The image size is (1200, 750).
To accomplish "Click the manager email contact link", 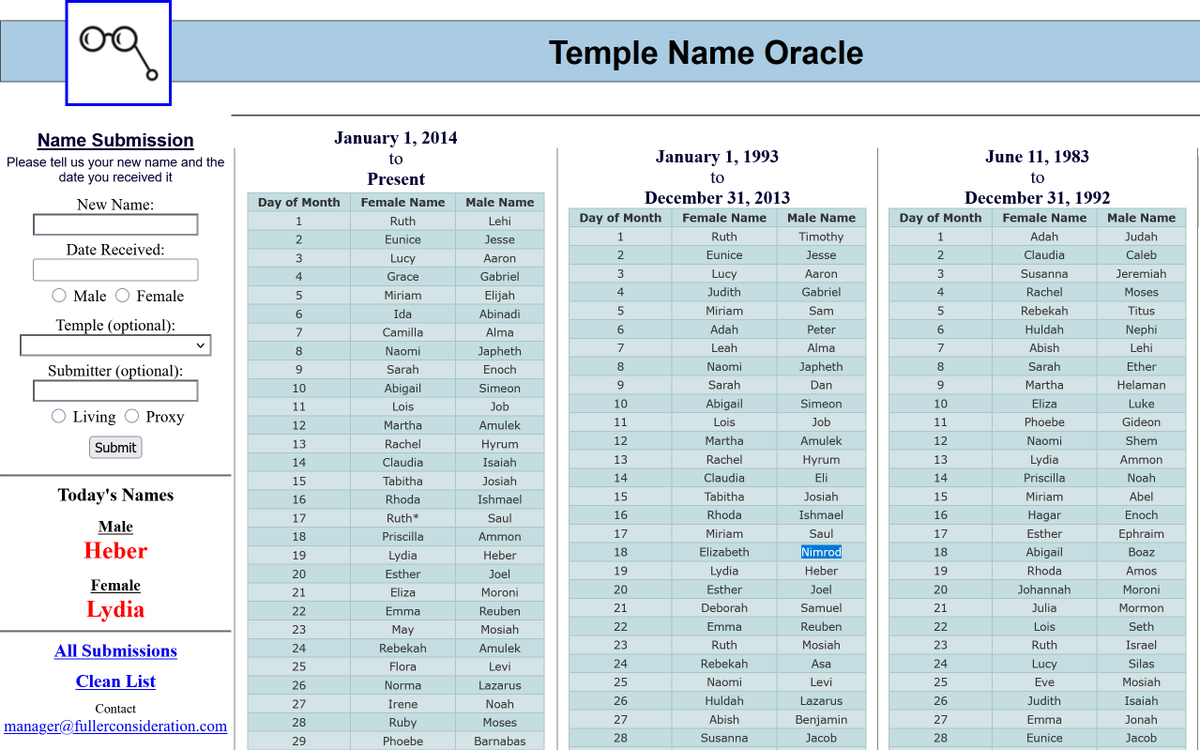I will [116, 726].
